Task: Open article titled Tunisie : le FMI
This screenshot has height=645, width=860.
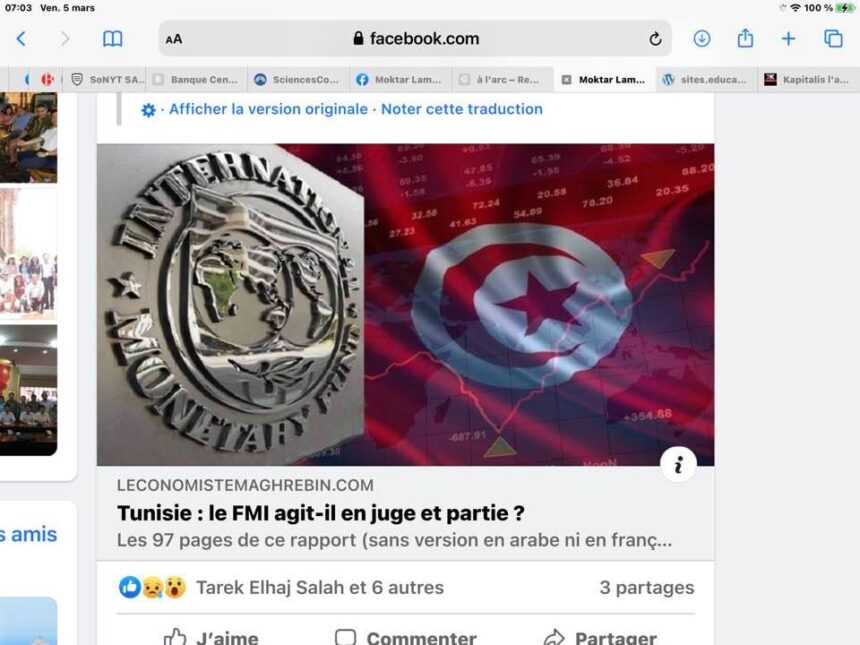Action: [321, 513]
